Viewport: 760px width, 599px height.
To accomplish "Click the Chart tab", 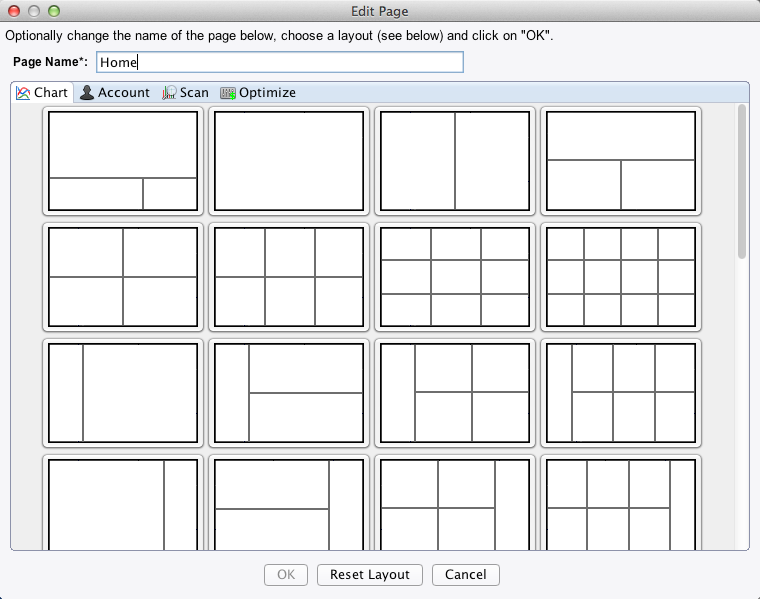I will pyautogui.click(x=42, y=93).
